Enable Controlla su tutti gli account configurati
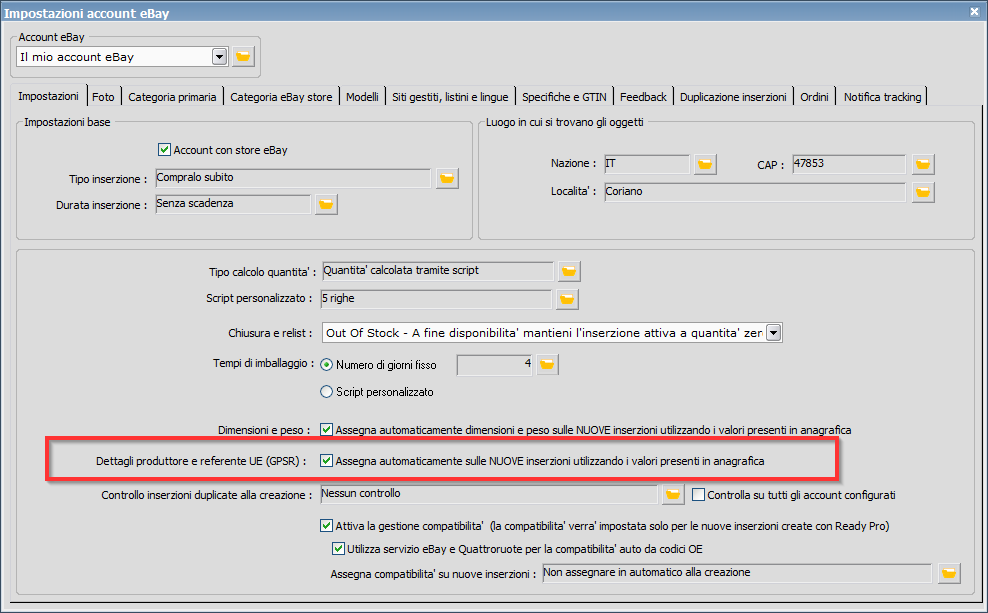 pyautogui.click(x=698, y=495)
